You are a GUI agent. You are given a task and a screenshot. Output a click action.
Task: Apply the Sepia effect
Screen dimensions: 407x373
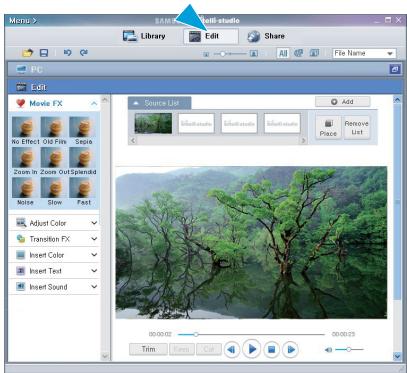[83, 130]
